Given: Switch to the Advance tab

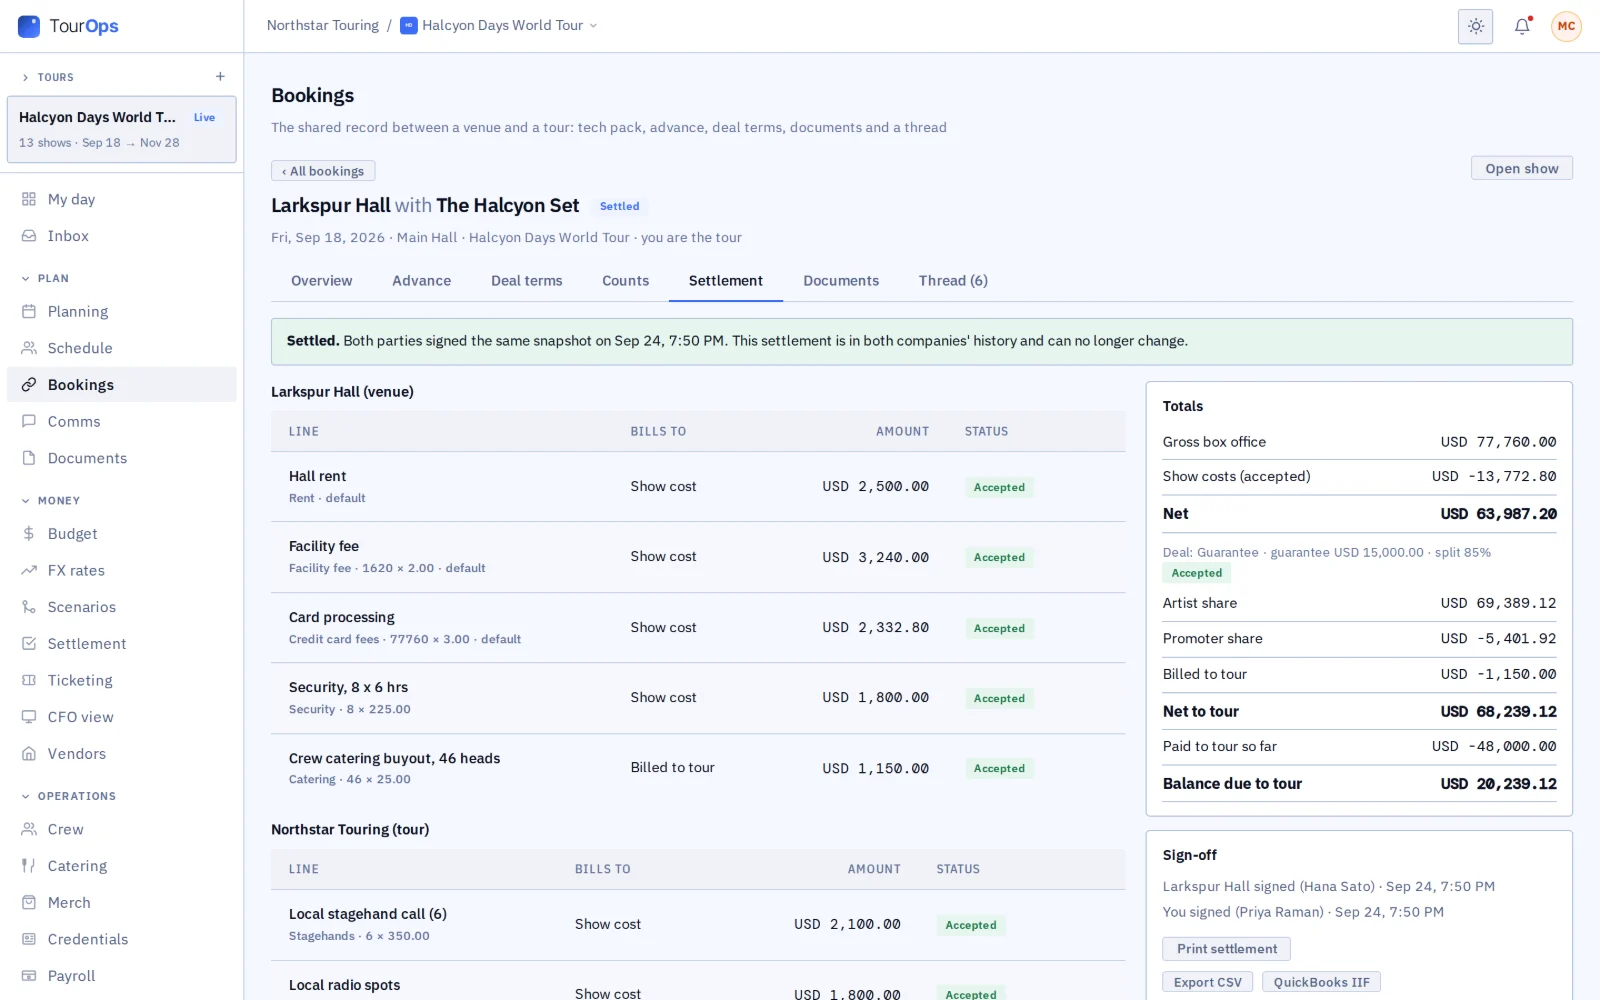Looking at the screenshot, I should 421,281.
